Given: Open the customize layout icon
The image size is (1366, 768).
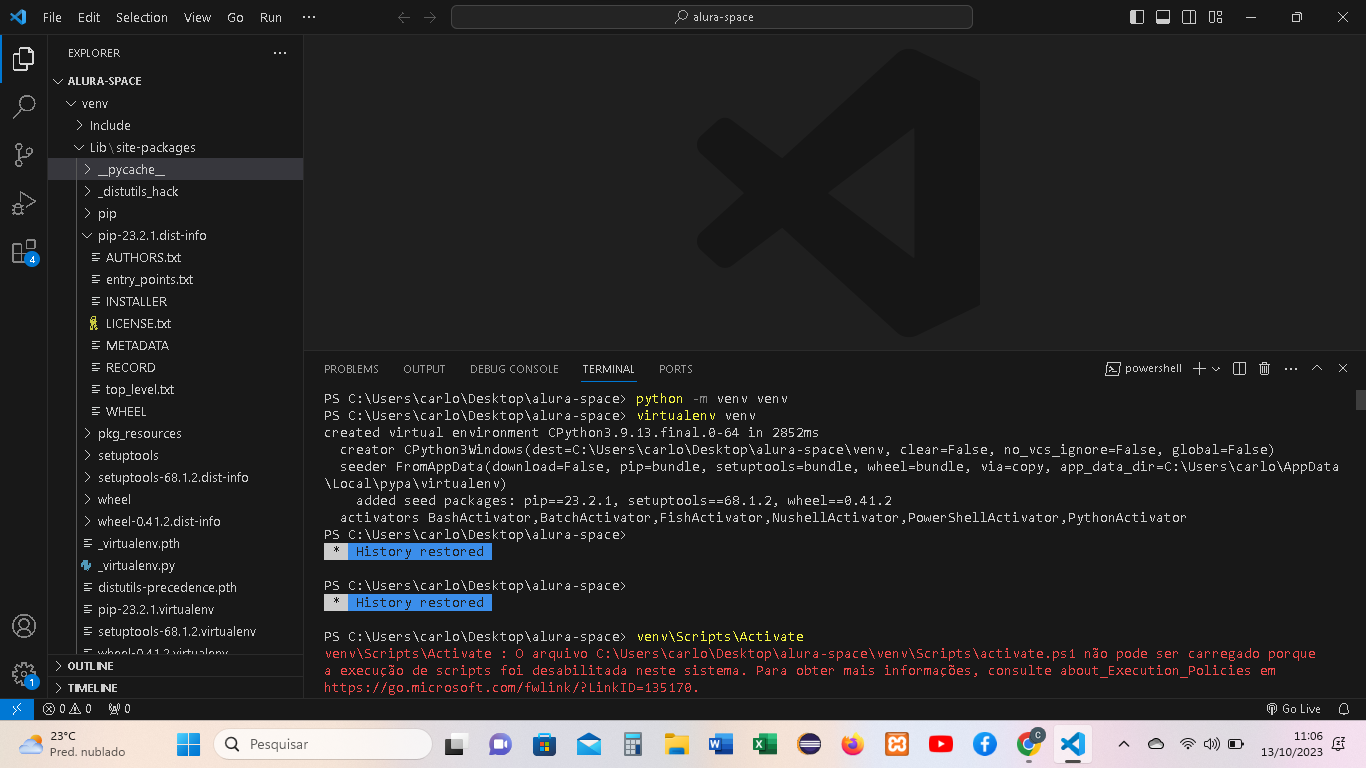Looking at the screenshot, I should click(1215, 17).
